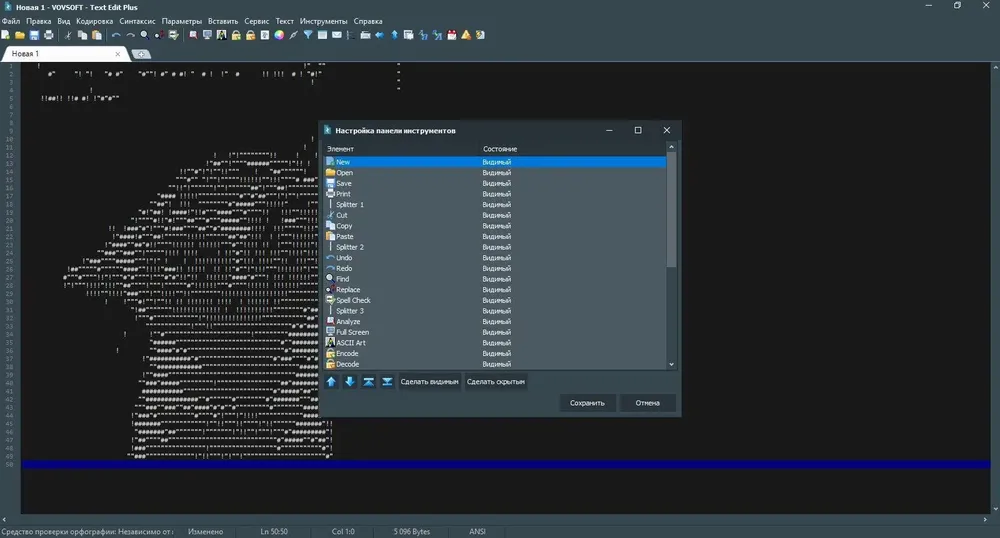Click the Сохранить button

click(587, 403)
